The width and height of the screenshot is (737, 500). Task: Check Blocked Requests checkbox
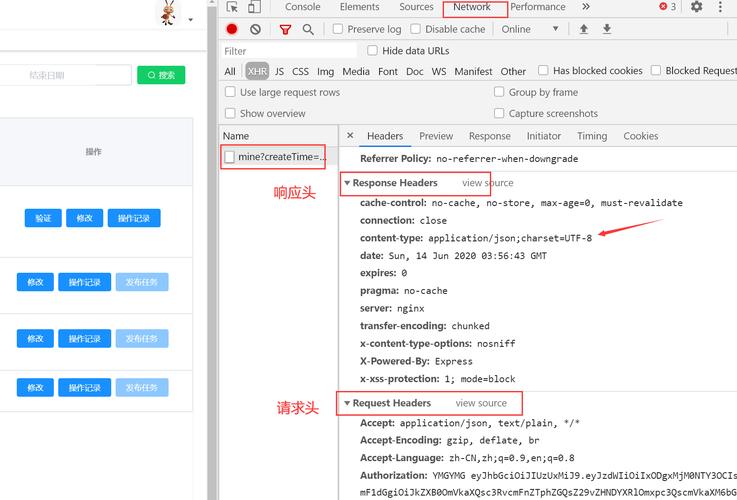[656, 70]
